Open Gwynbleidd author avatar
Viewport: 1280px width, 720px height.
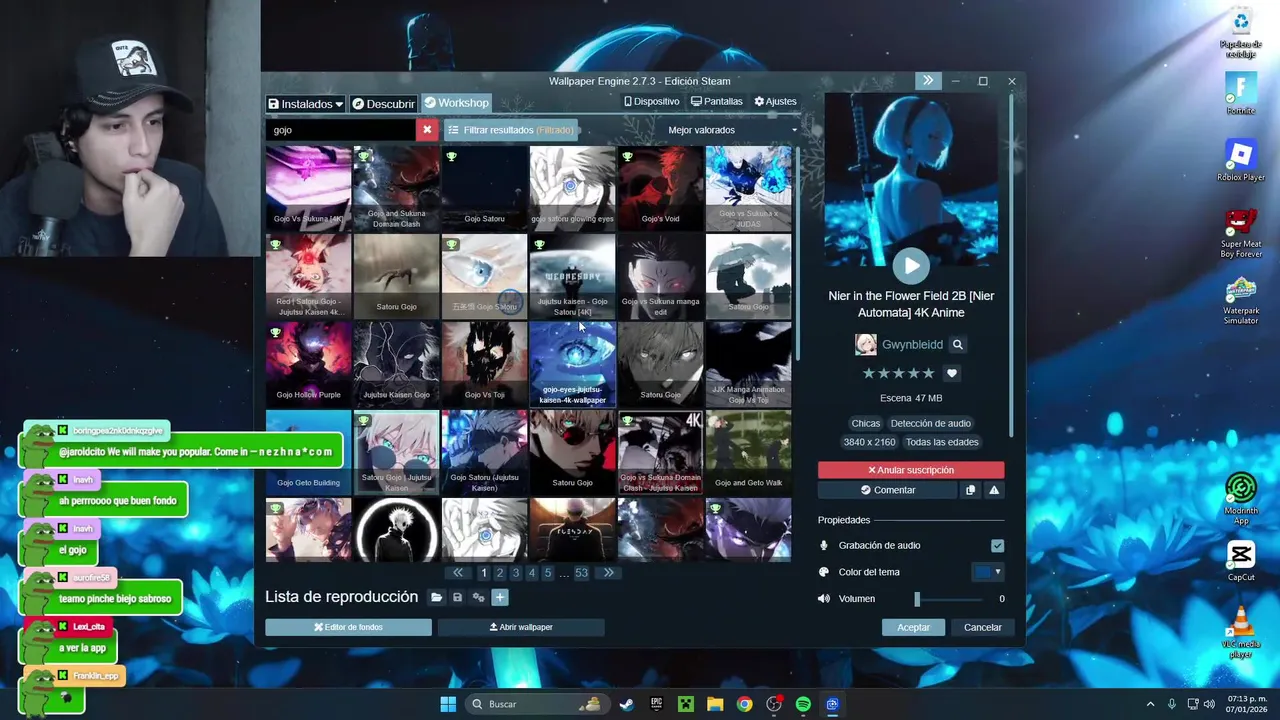(x=866, y=344)
